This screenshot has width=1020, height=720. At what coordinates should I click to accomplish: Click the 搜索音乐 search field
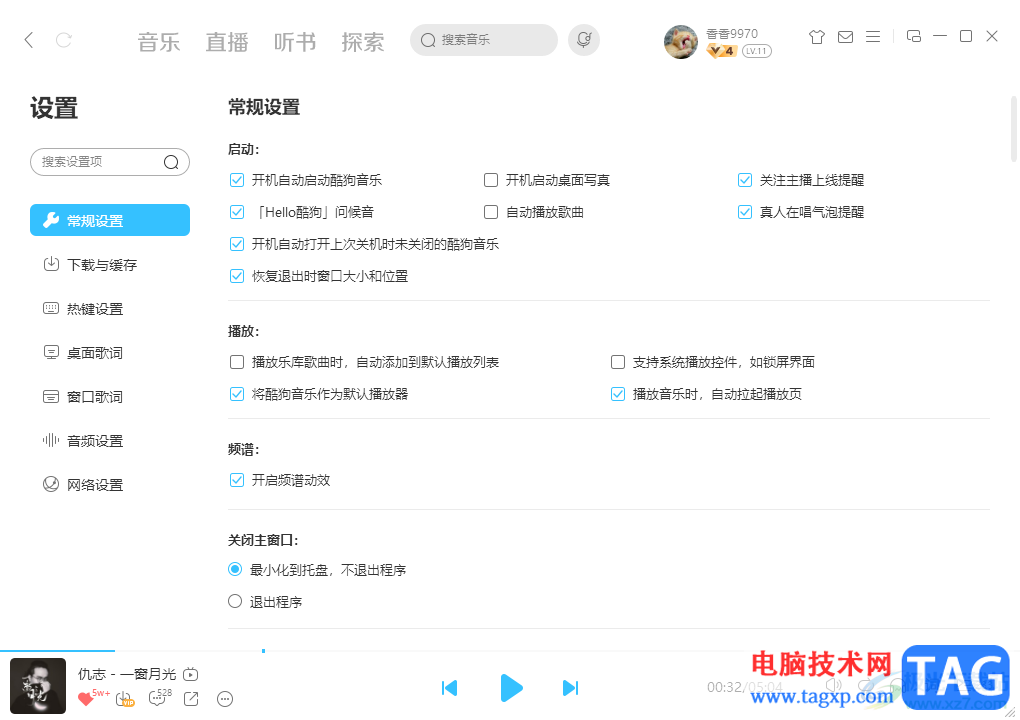[483, 40]
